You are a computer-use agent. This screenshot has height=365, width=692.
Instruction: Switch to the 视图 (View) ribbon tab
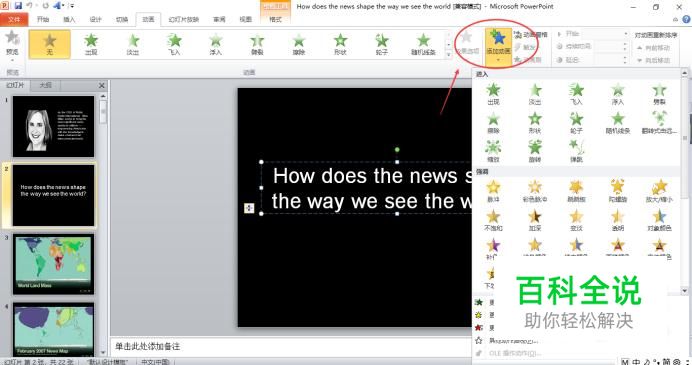246,19
